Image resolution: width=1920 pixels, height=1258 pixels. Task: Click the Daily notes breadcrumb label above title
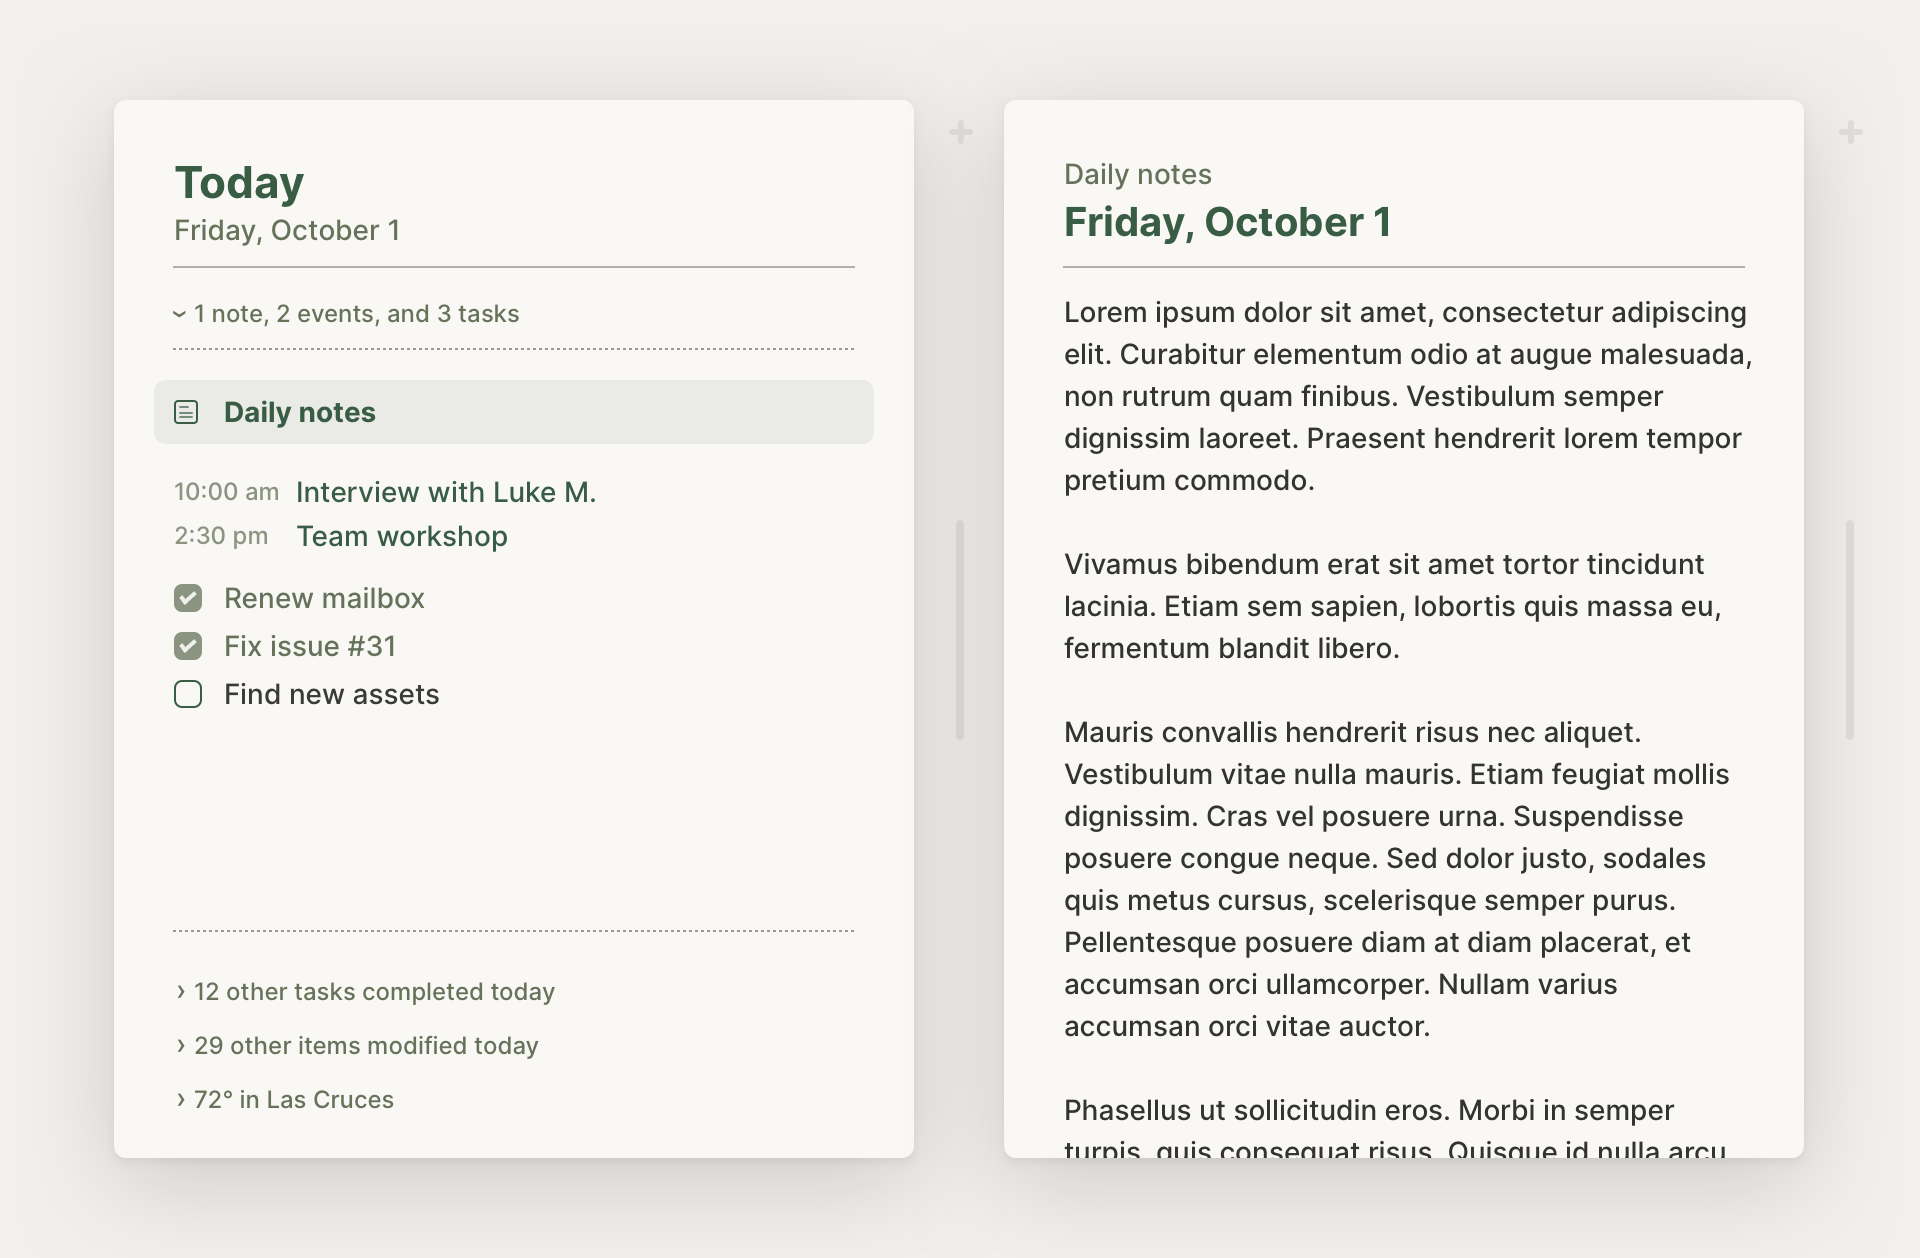(x=1138, y=174)
